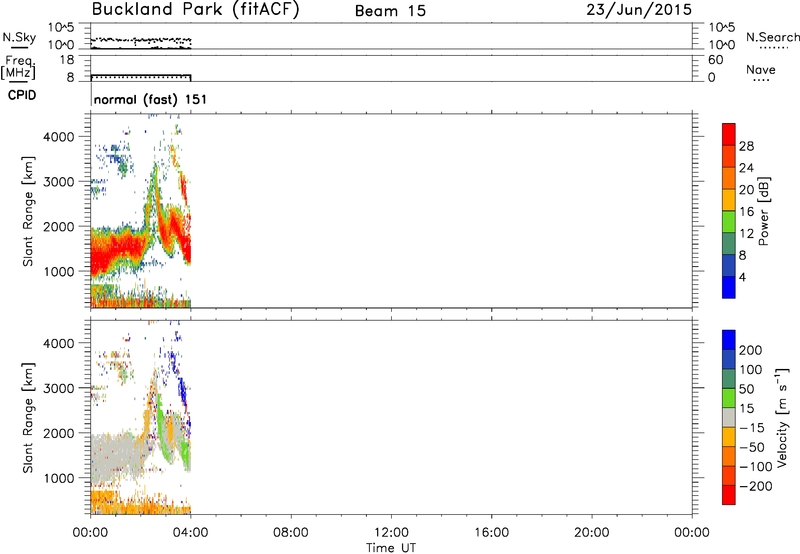Viewport: 800px width, 554px height.
Task: Click the 200 velocity scale value
Action: click(751, 350)
